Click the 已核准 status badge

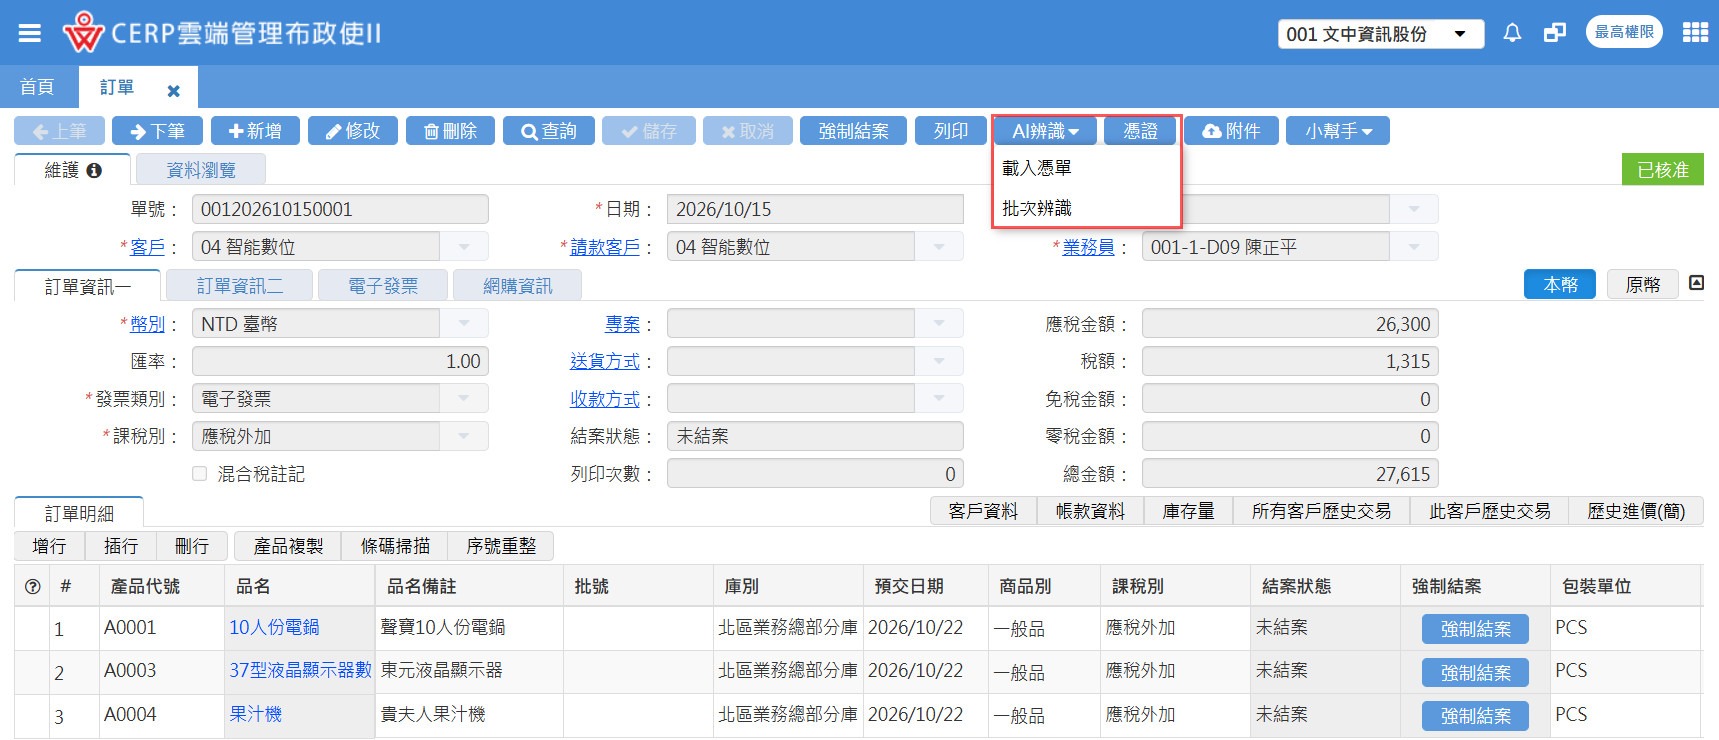[1663, 170]
